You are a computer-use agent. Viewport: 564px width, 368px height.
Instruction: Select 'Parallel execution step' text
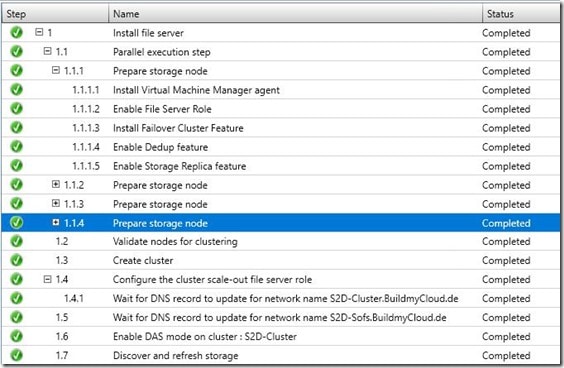(x=162, y=52)
